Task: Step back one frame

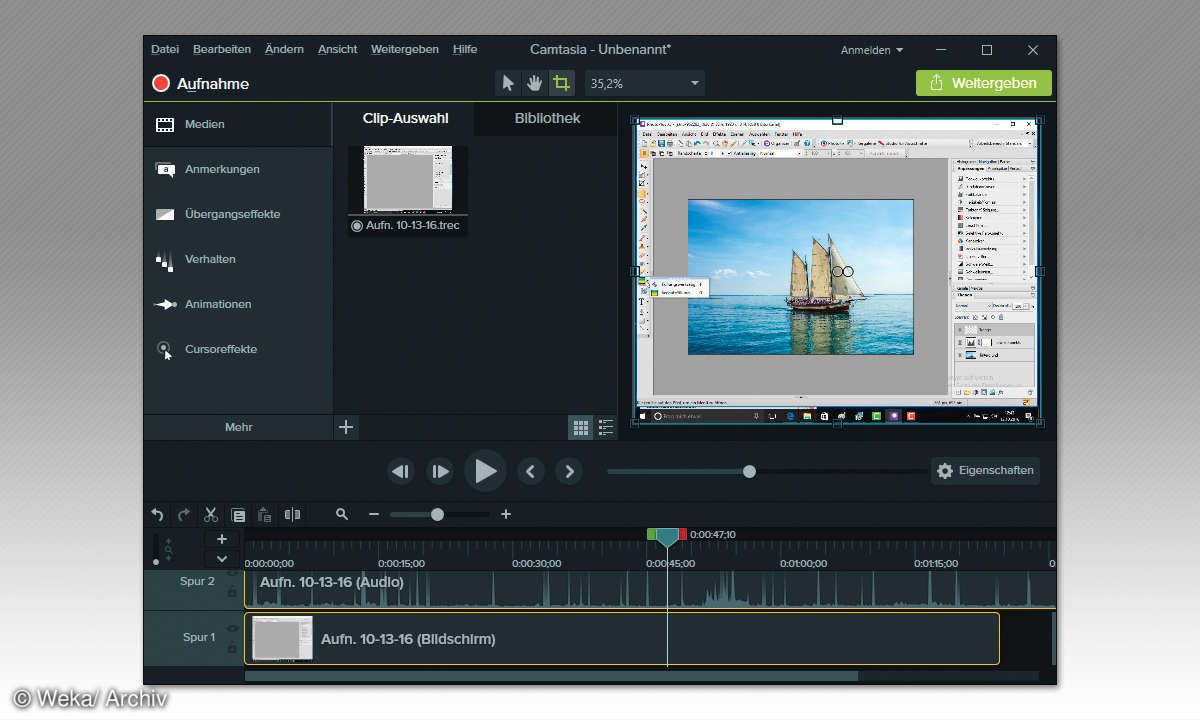Action: [401, 471]
